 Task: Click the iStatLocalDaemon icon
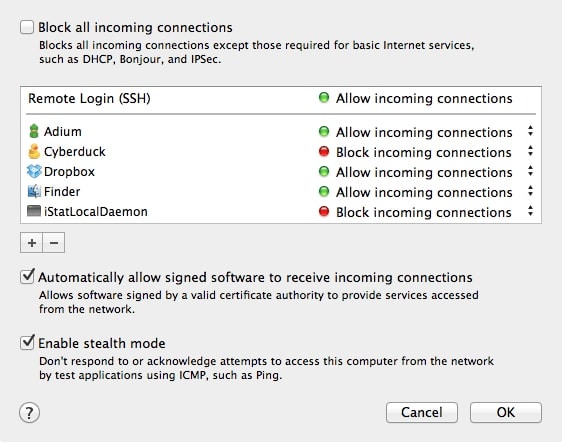point(34,211)
